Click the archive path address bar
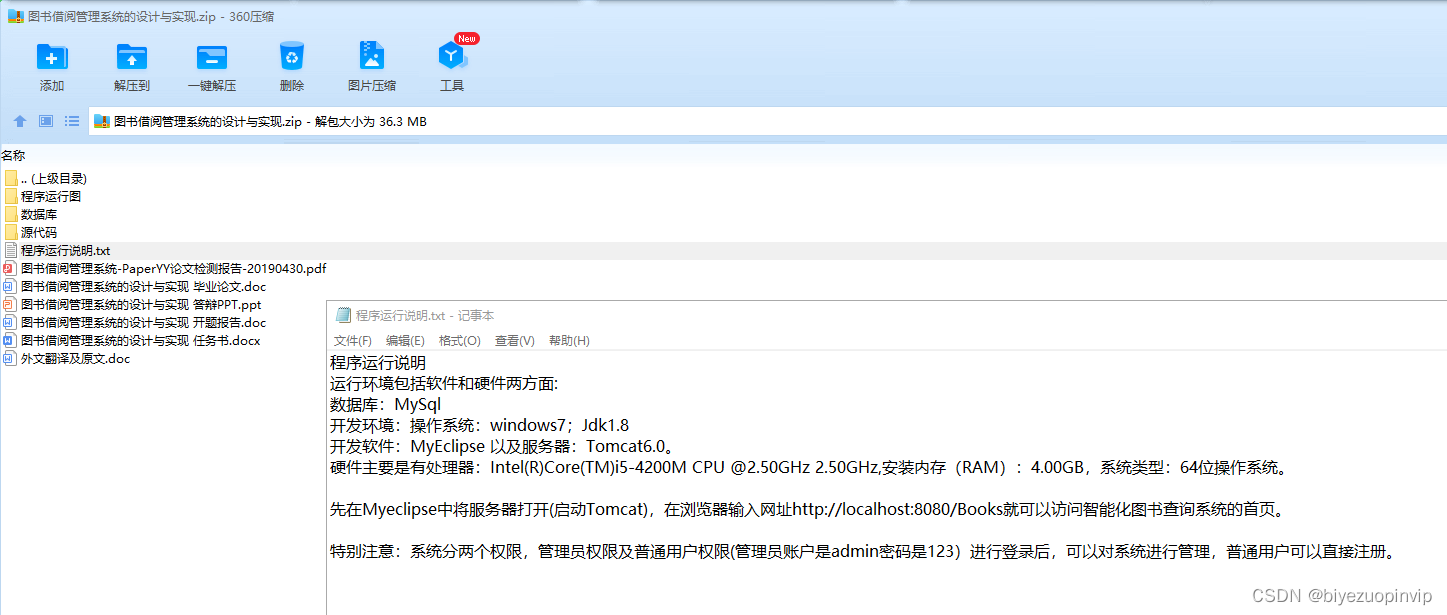This screenshot has height=615, width=1447. [x=767, y=121]
